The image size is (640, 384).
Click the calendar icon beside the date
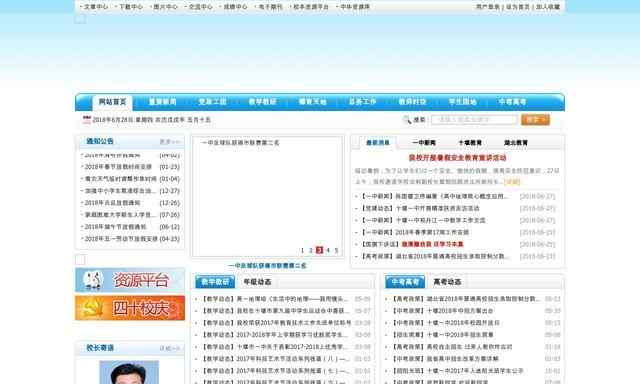pos(87,120)
